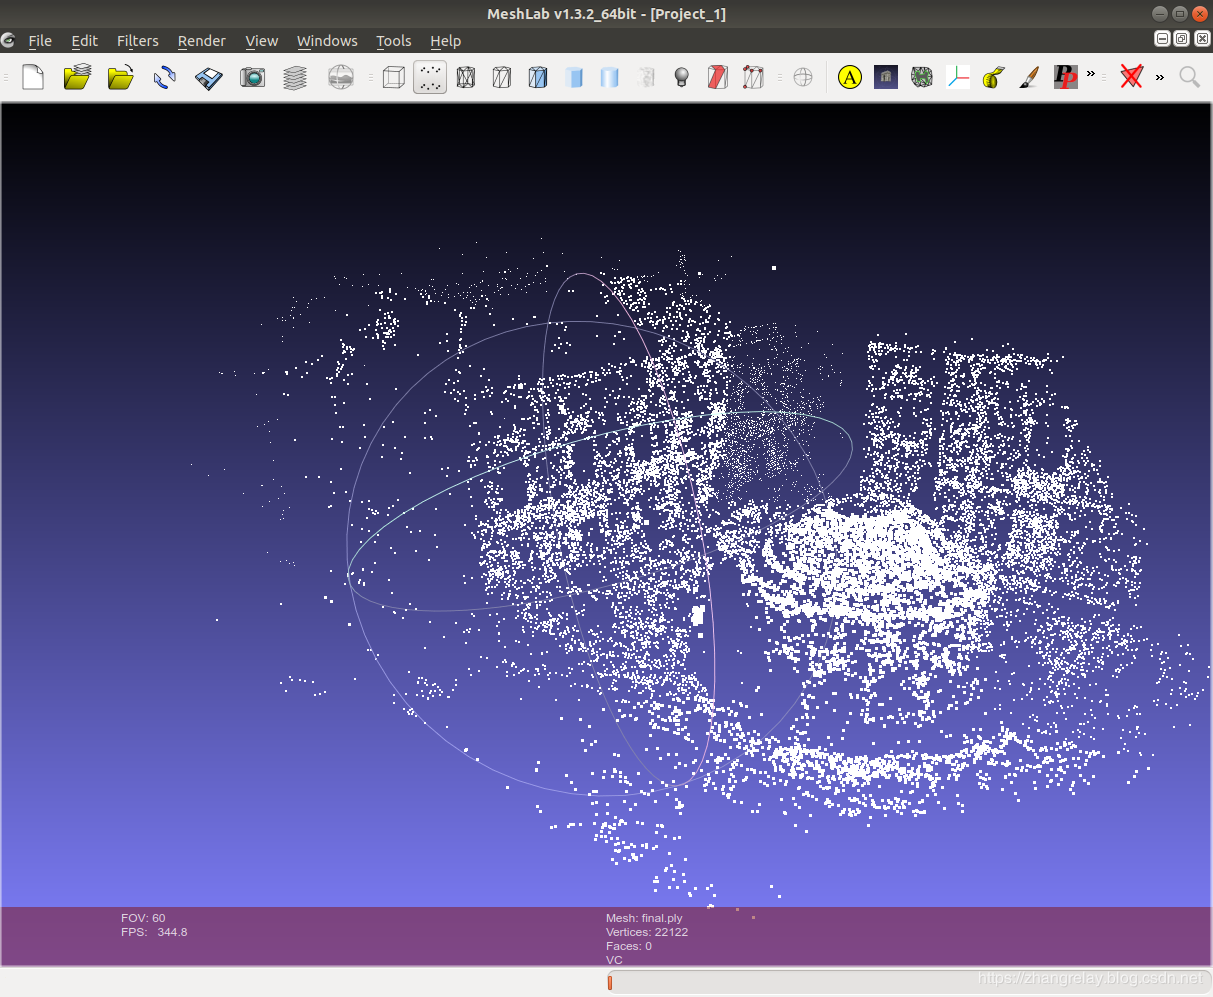Open the Render menu
This screenshot has width=1213, height=997.
click(x=201, y=41)
